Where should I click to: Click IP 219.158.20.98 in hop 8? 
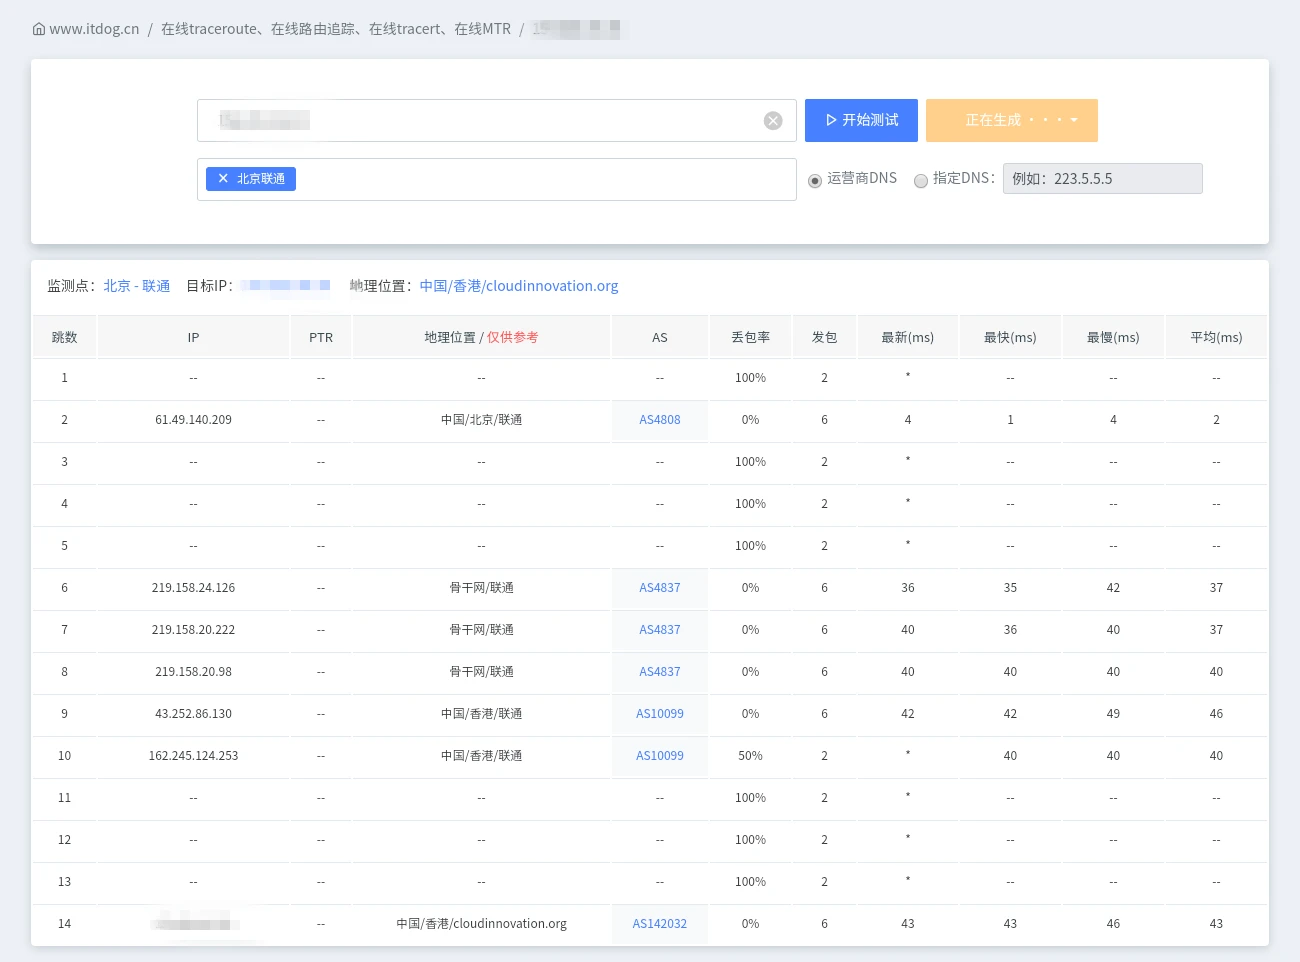(x=193, y=672)
